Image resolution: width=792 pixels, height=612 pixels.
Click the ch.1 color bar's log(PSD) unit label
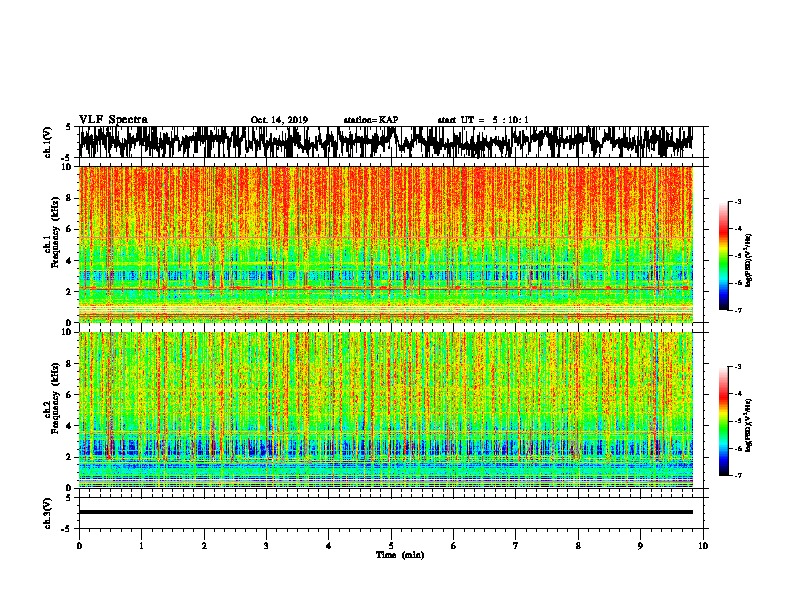click(749, 261)
